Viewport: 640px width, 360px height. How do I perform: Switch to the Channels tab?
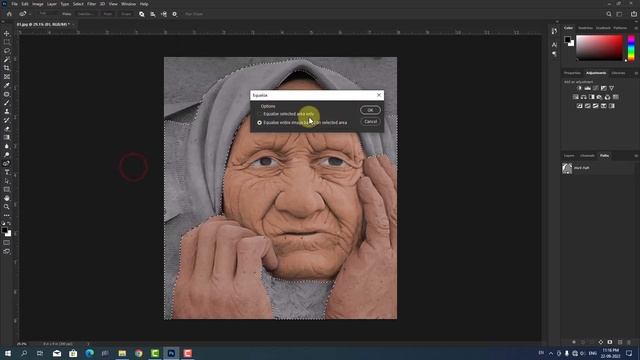(587, 156)
